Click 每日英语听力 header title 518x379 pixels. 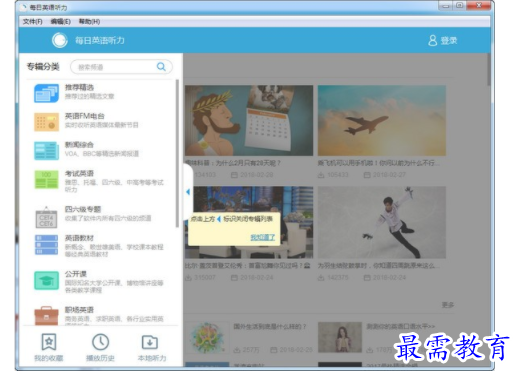[x=100, y=40]
